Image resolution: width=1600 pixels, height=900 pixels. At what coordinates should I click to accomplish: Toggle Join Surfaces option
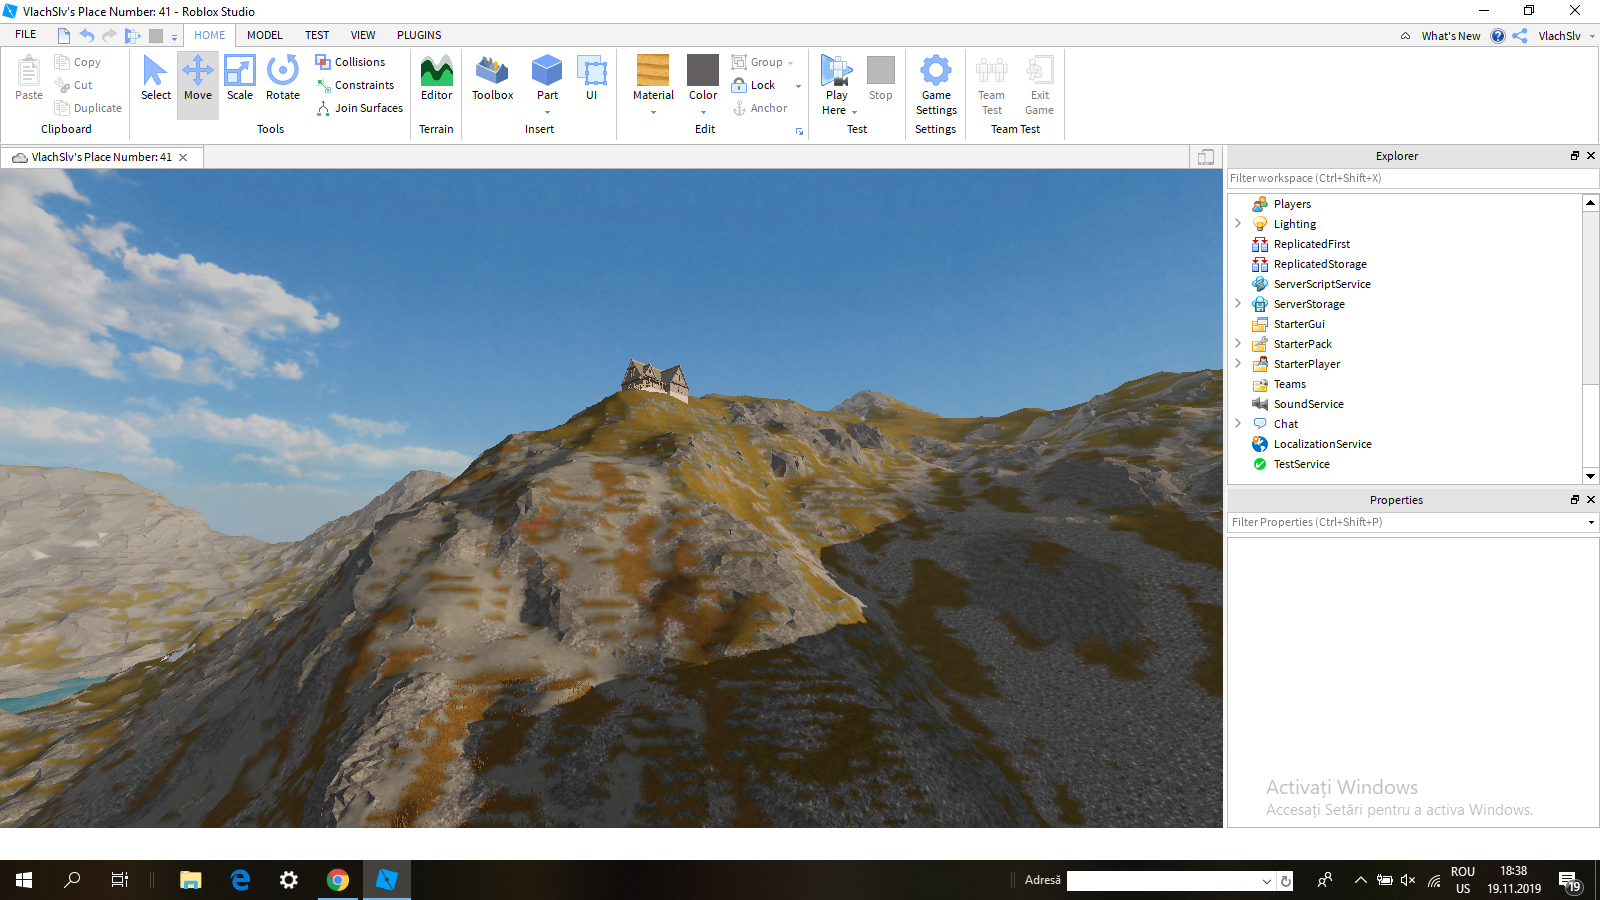[x=360, y=108]
